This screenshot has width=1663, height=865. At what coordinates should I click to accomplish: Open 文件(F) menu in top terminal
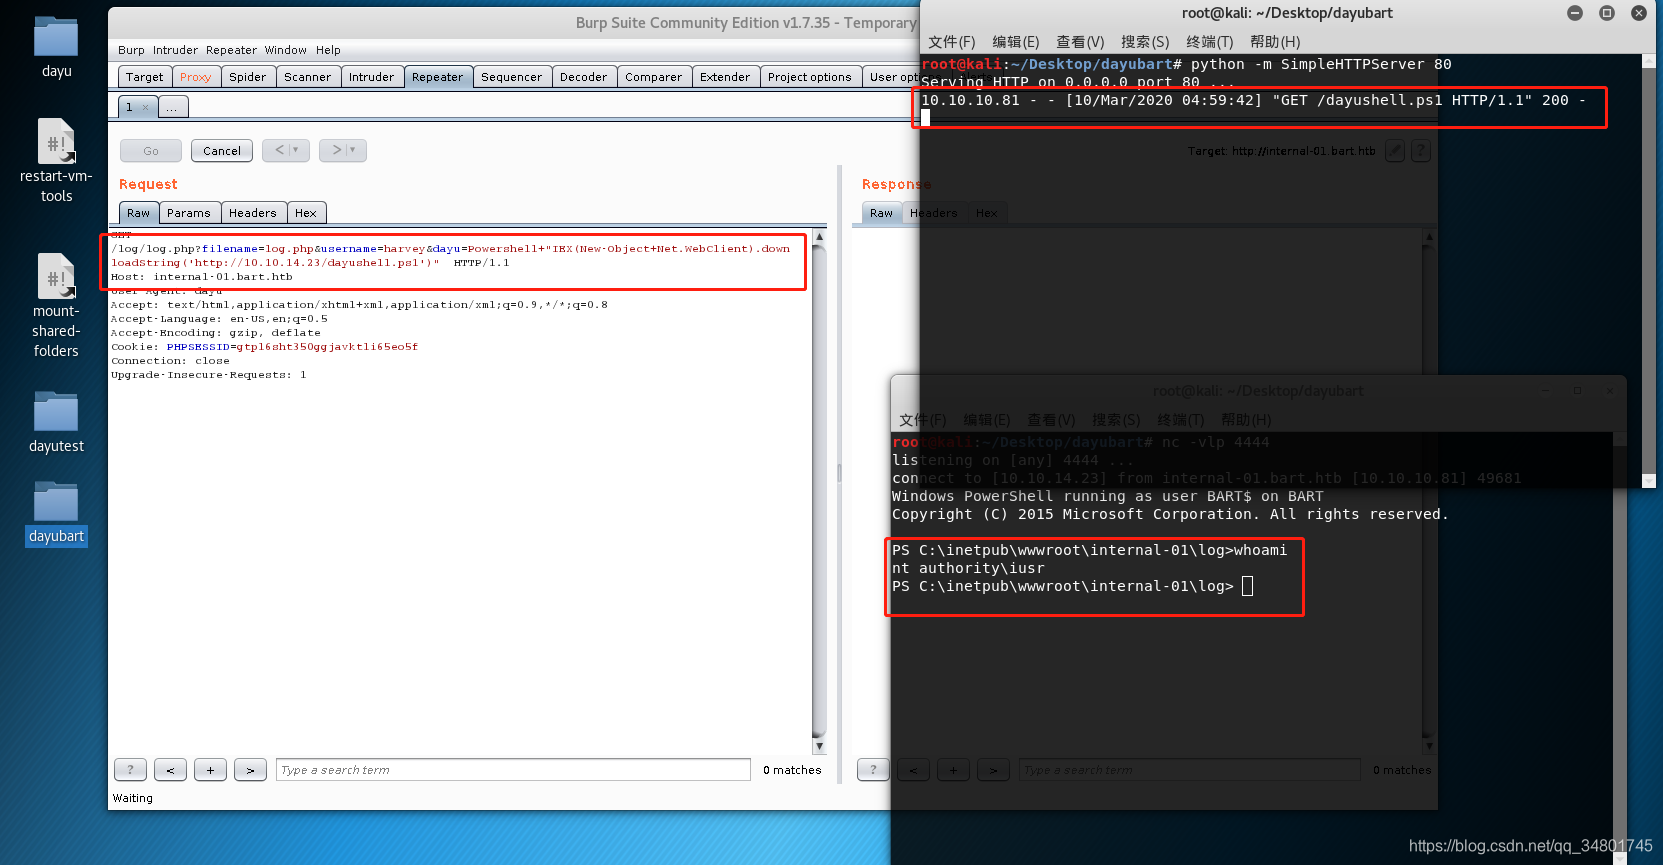(x=952, y=42)
